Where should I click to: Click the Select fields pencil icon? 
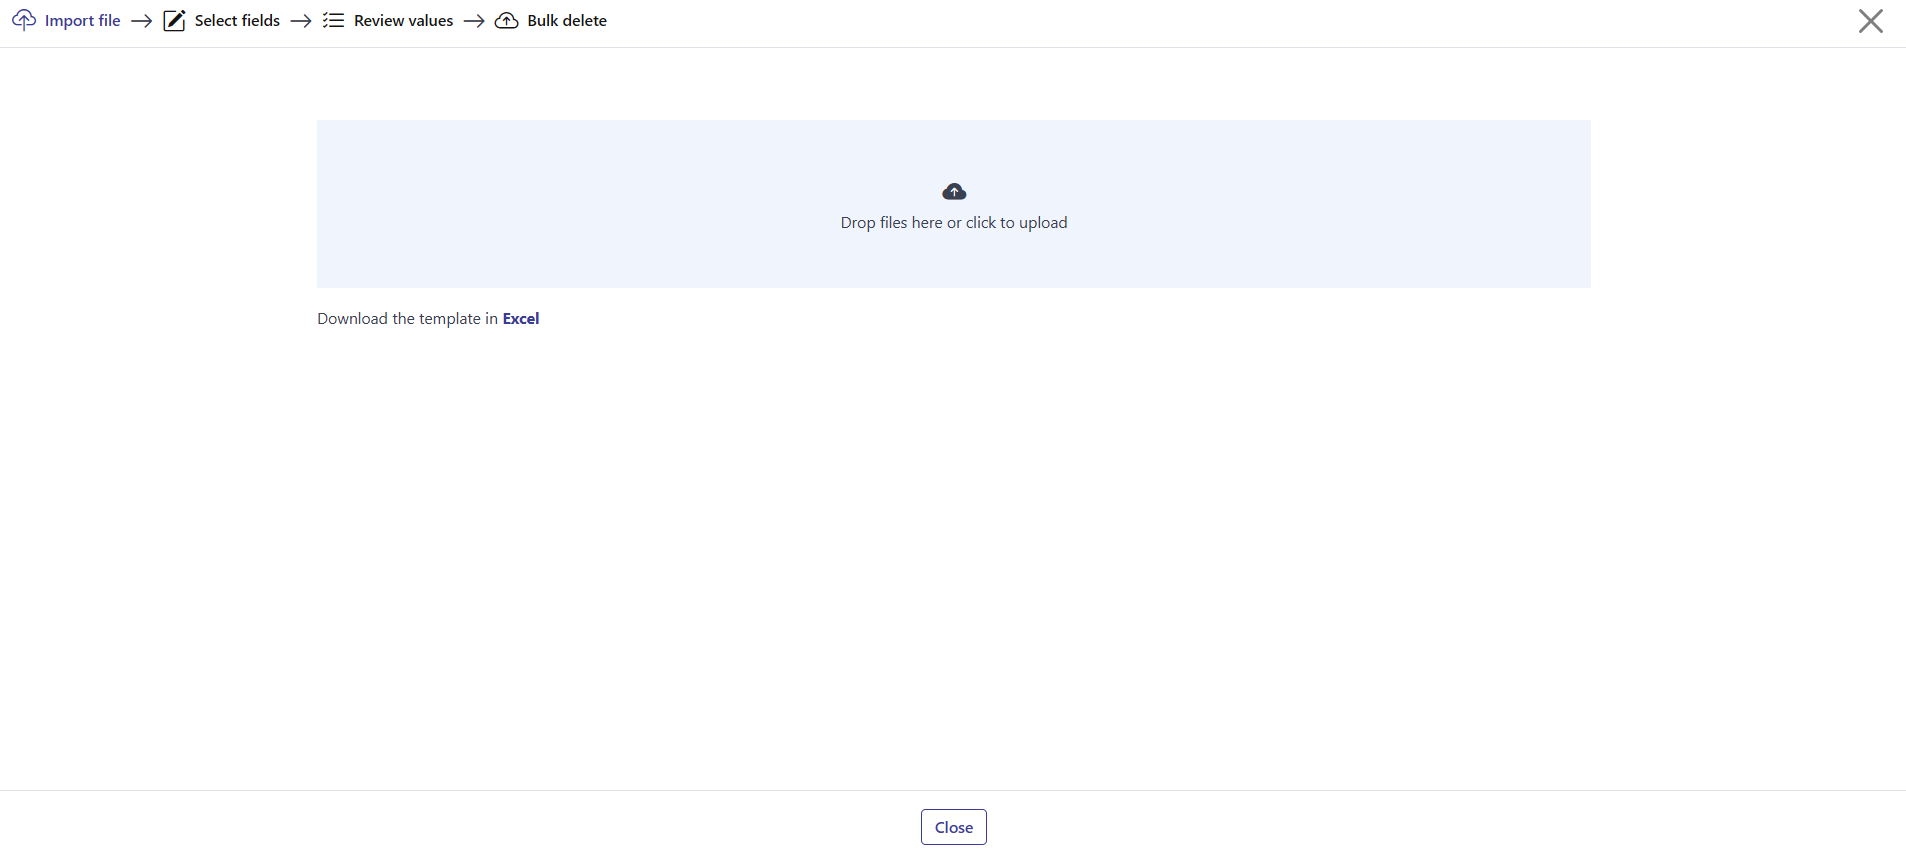coord(174,21)
